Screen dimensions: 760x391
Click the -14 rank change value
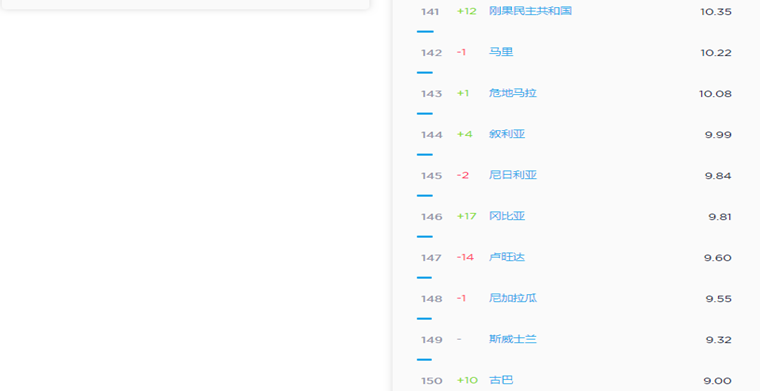coord(465,257)
